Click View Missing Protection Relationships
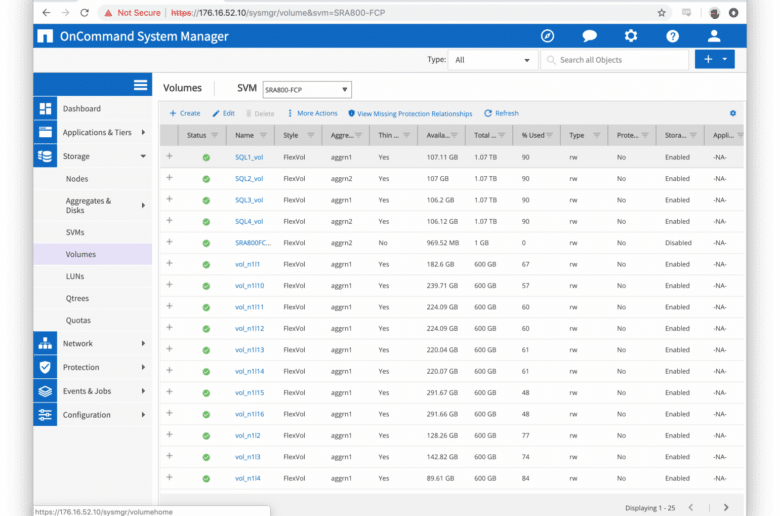The width and height of the screenshot is (780, 516). (410, 113)
